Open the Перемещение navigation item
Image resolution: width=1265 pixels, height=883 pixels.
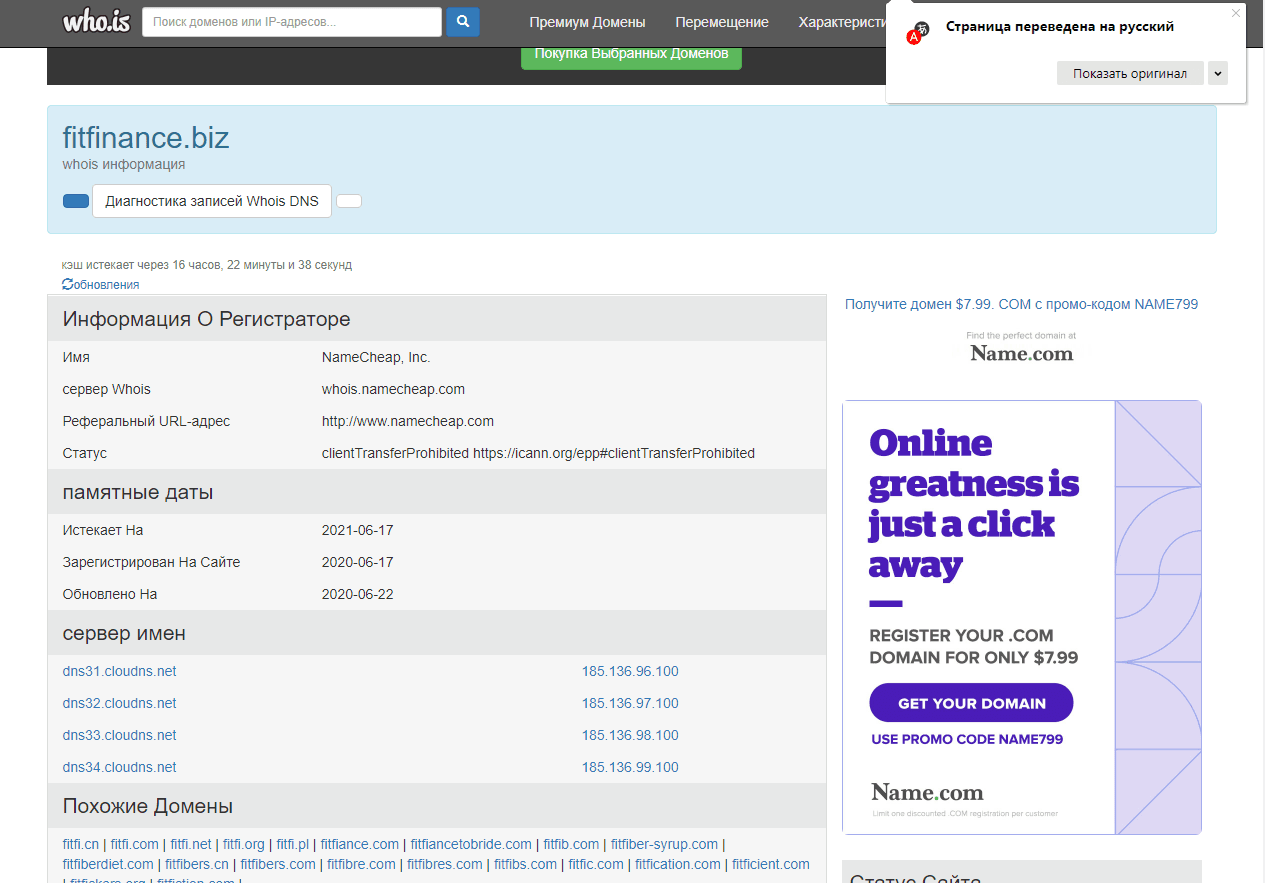[721, 22]
